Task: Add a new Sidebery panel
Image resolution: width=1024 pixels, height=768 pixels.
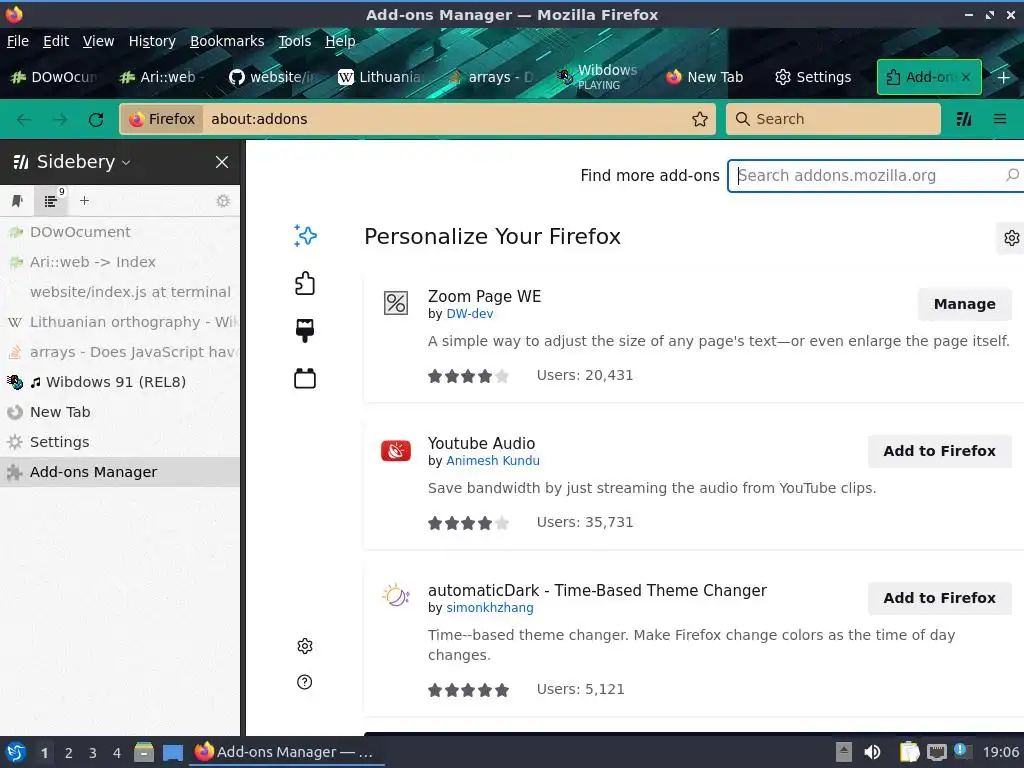Action: tap(84, 200)
